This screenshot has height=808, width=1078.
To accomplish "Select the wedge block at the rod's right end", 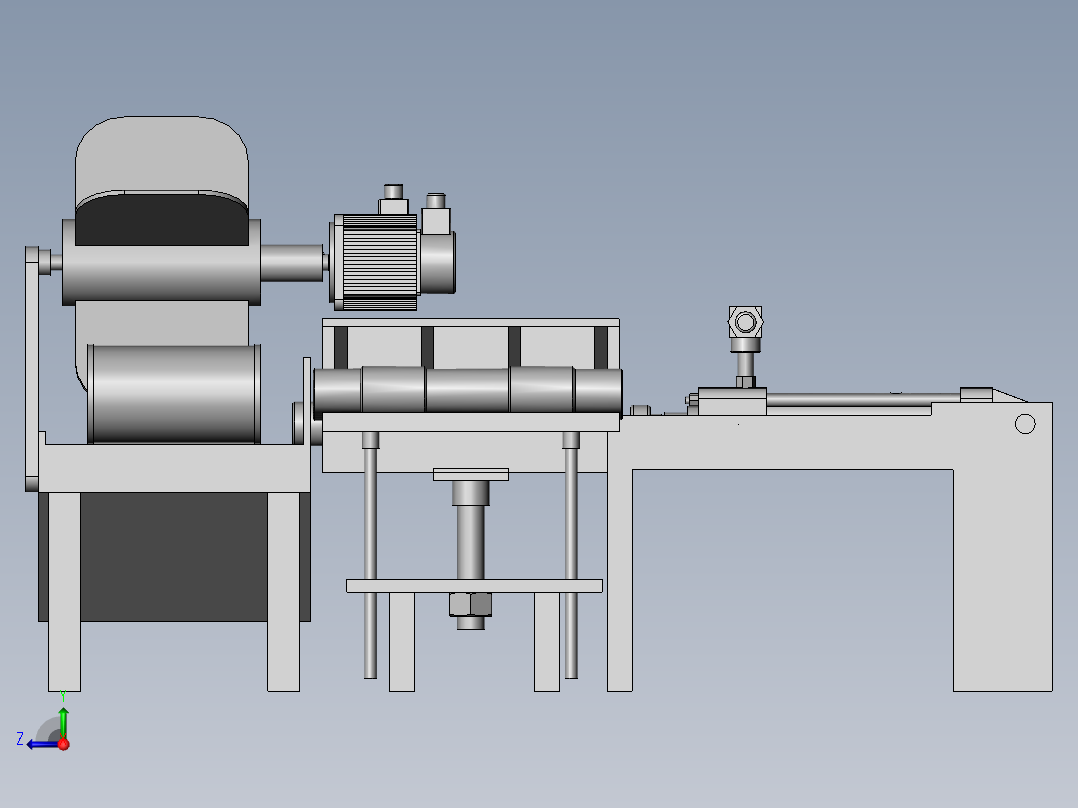I will pyautogui.click(x=992, y=395).
